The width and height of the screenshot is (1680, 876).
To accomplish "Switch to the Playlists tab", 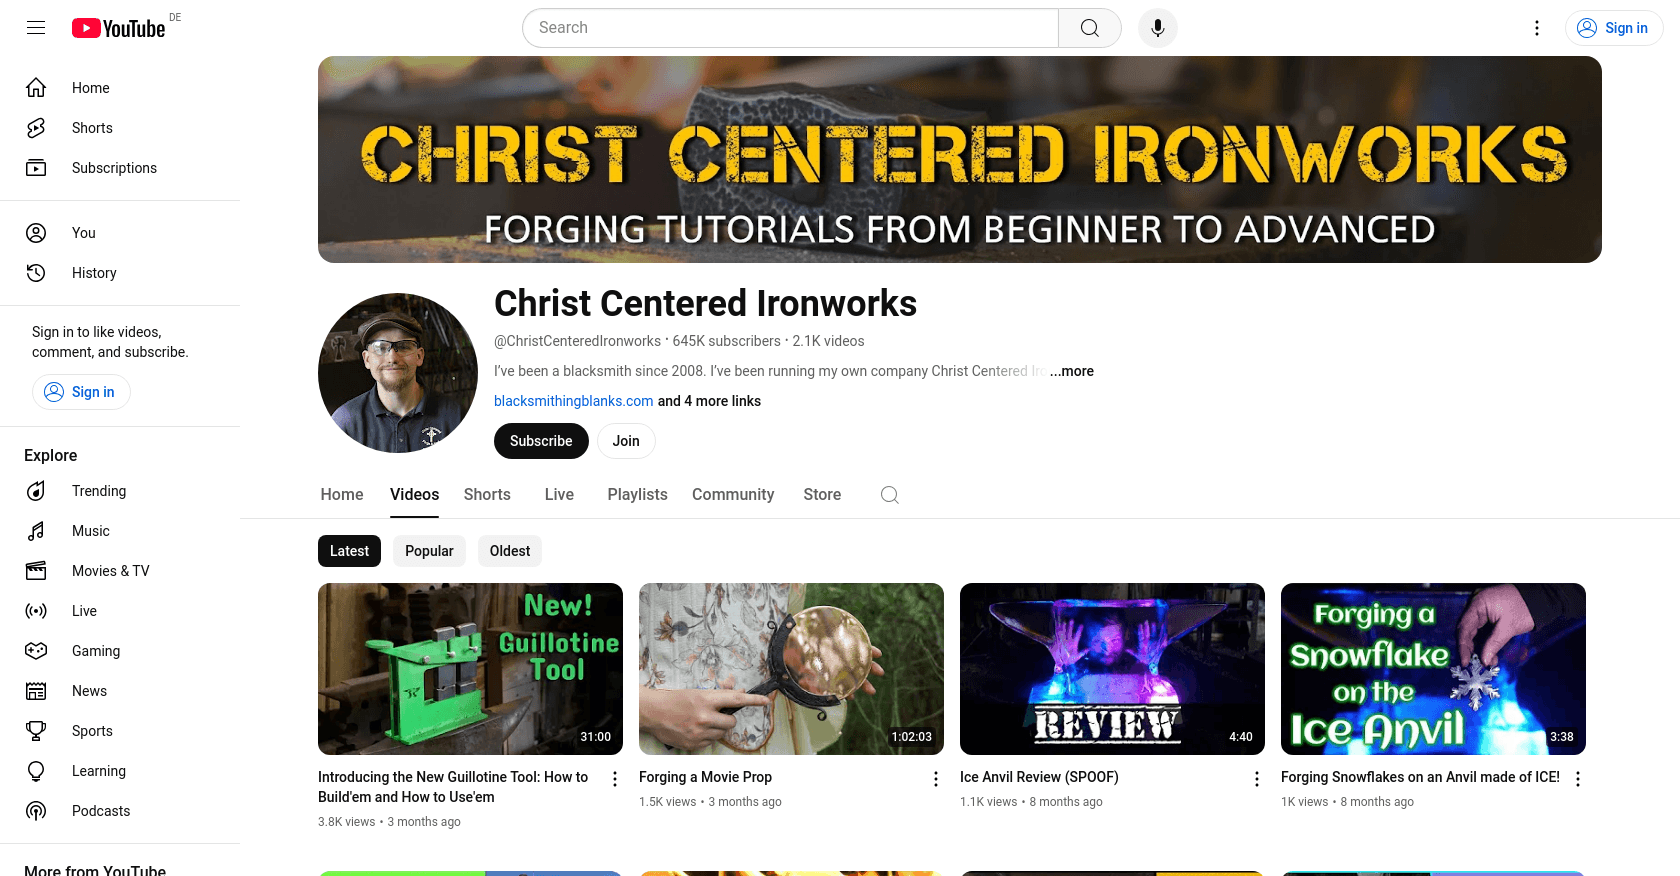I will (637, 495).
